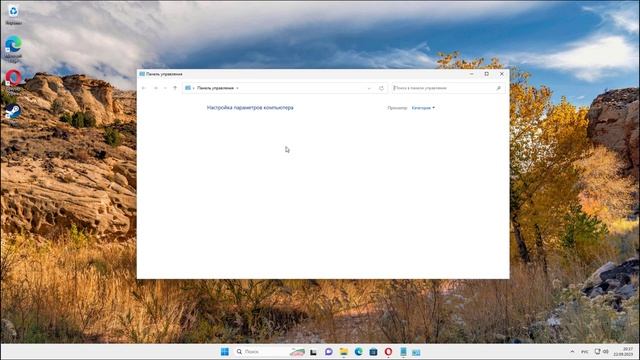
Task: Expand chevron after "Панель управления" breadcrumb
Action: coord(238,88)
